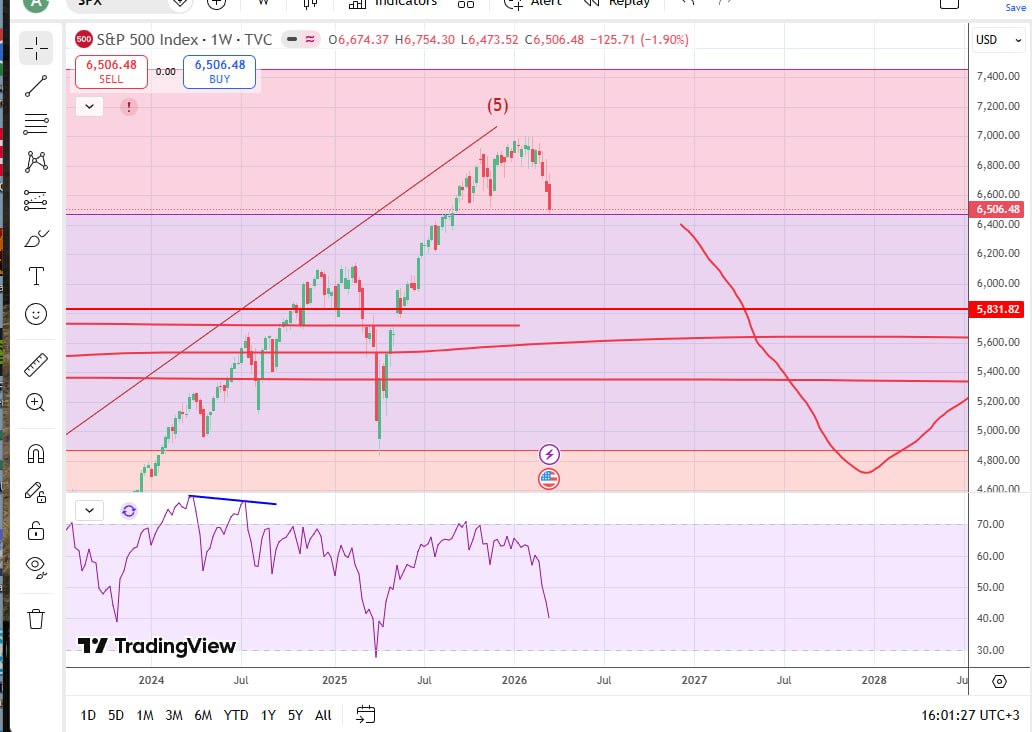Open the emoji and stickers tool
The width and height of the screenshot is (1032, 732).
point(36,314)
